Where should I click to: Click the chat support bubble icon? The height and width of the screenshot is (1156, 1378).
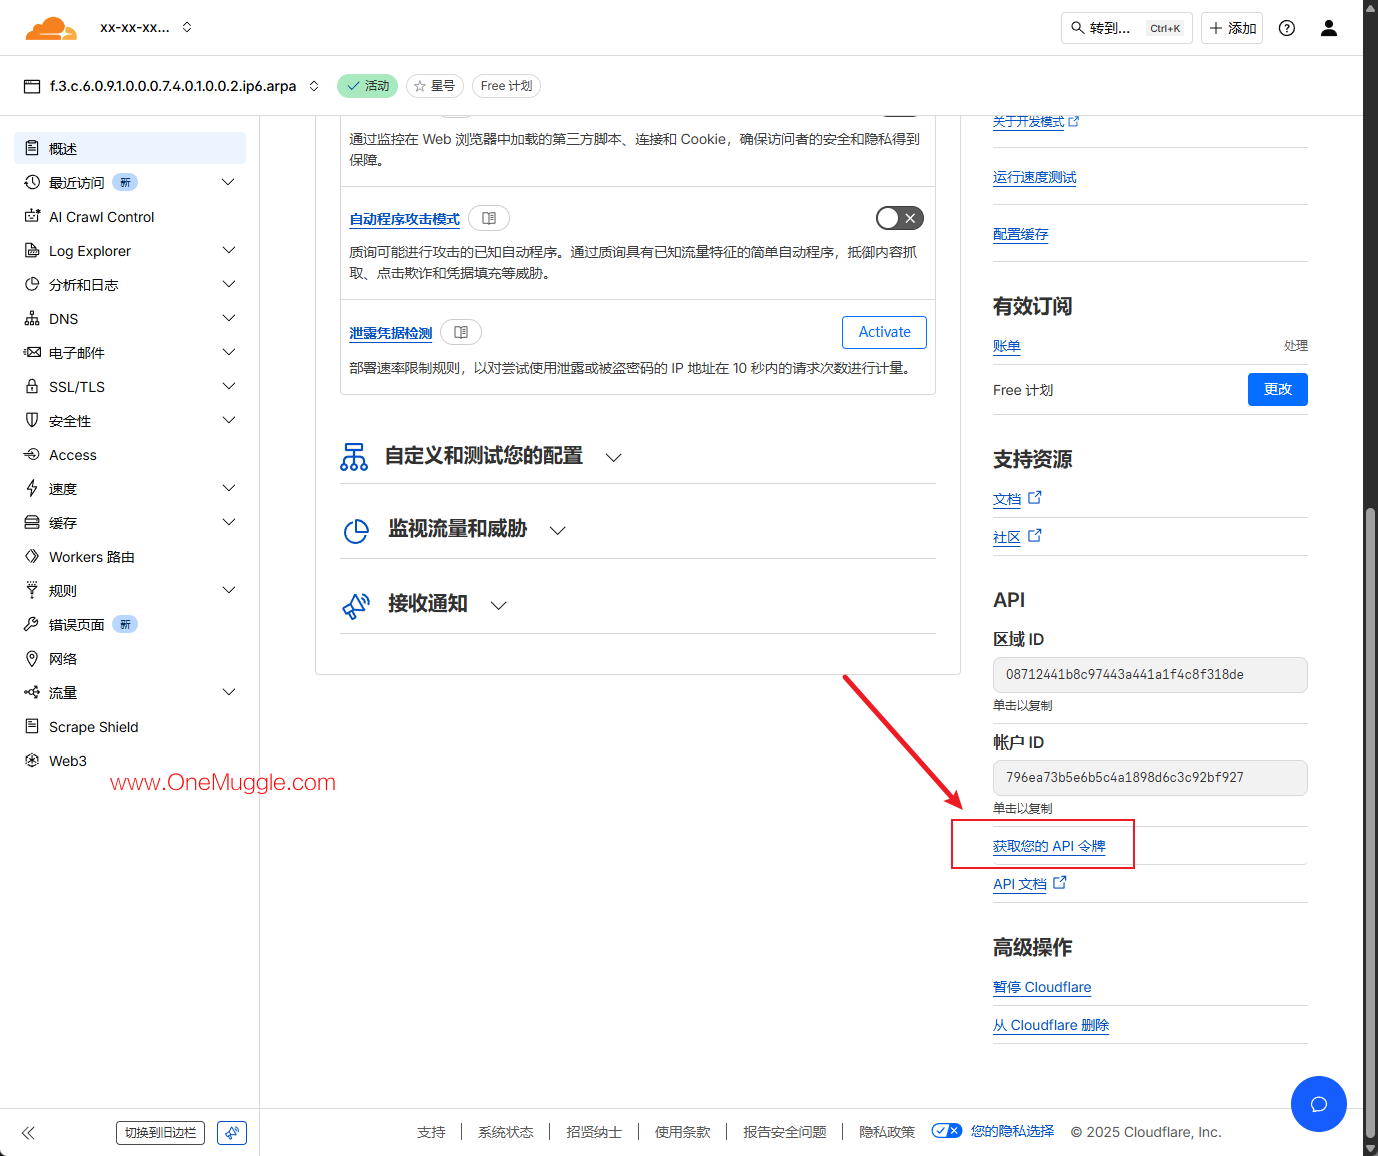[x=1319, y=1104]
